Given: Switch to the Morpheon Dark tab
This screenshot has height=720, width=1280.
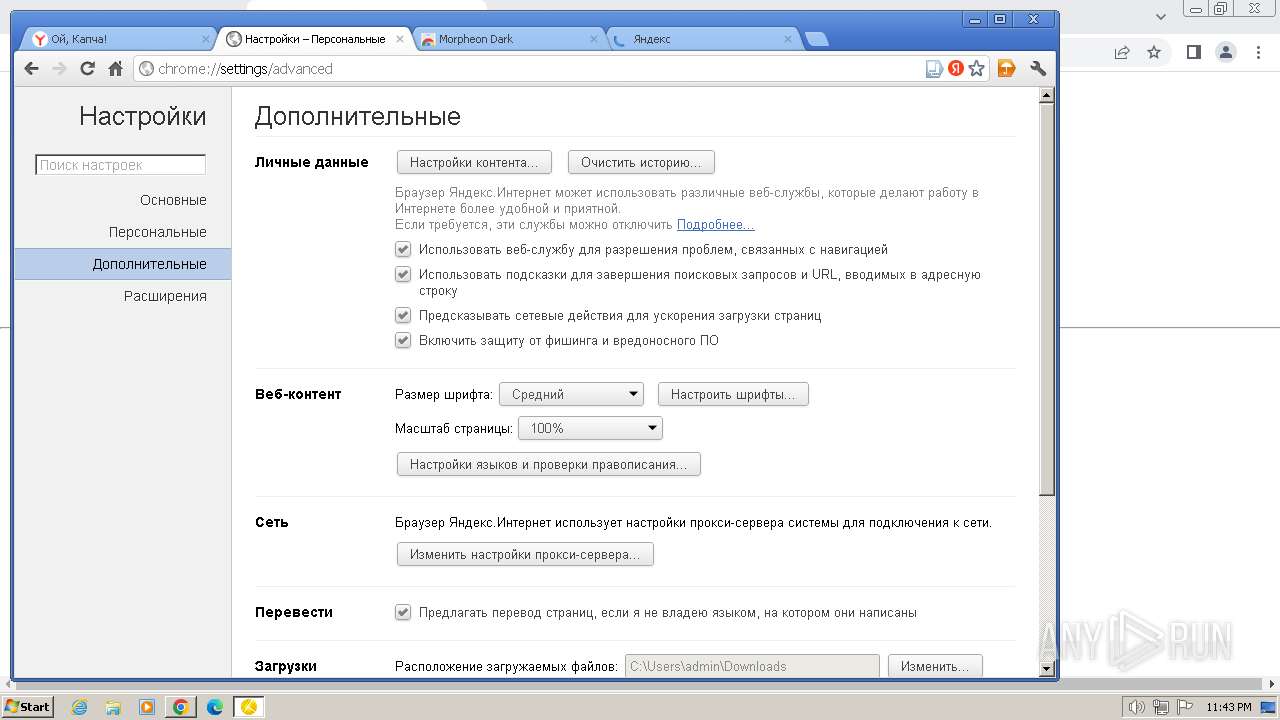Looking at the screenshot, I should [508, 39].
